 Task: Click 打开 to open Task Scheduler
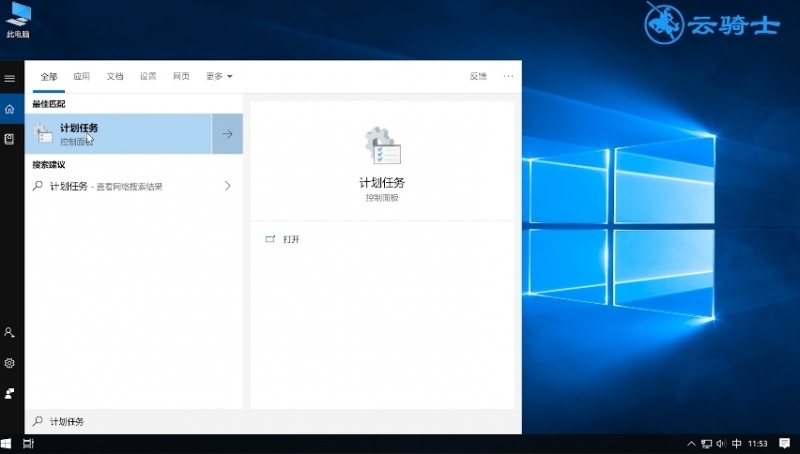[x=291, y=239]
